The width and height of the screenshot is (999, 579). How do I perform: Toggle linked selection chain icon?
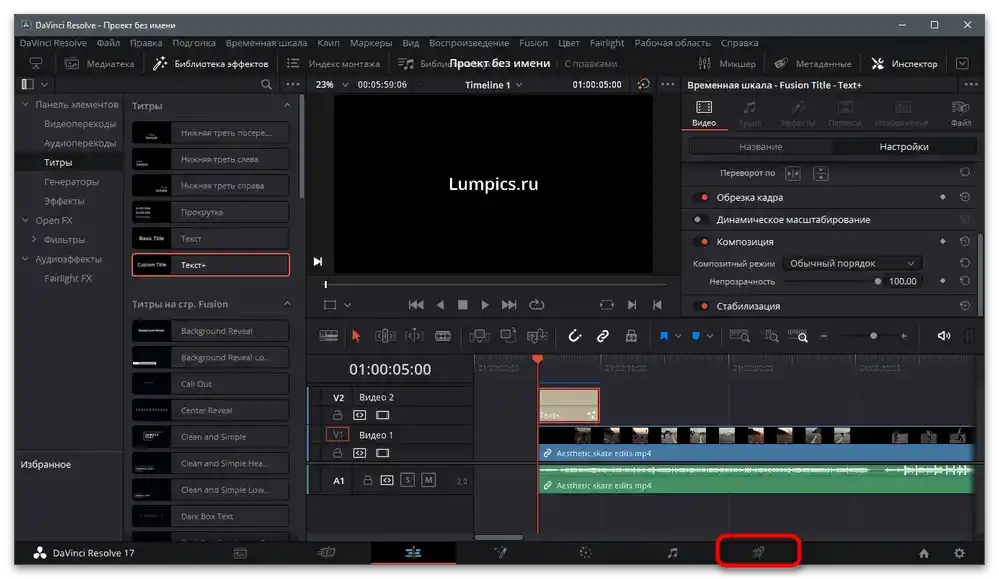tap(602, 336)
